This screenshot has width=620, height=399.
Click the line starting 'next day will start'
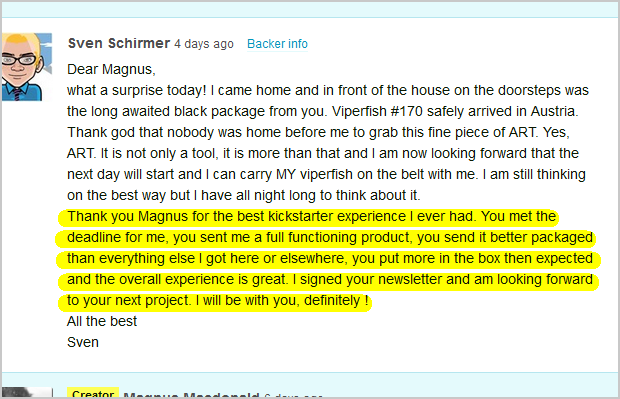click(326, 174)
